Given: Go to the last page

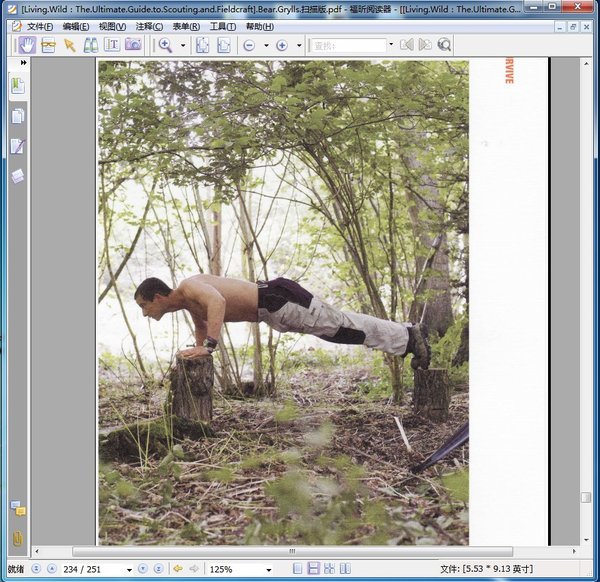Looking at the screenshot, I should pyautogui.click(x=158, y=569).
